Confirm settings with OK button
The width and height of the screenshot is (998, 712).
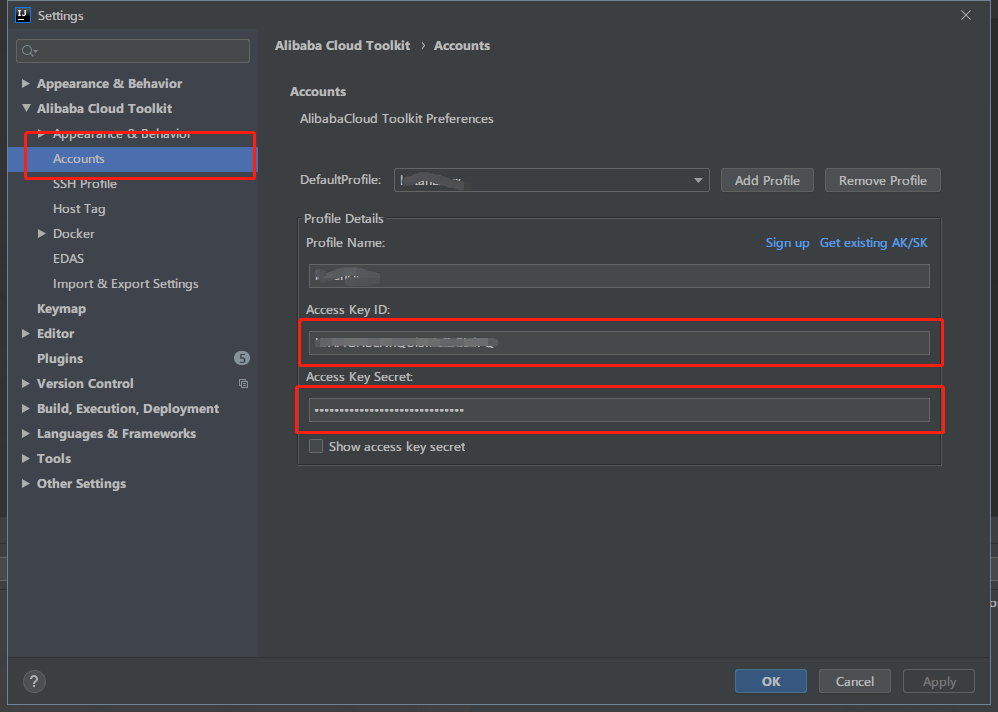pos(771,681)
